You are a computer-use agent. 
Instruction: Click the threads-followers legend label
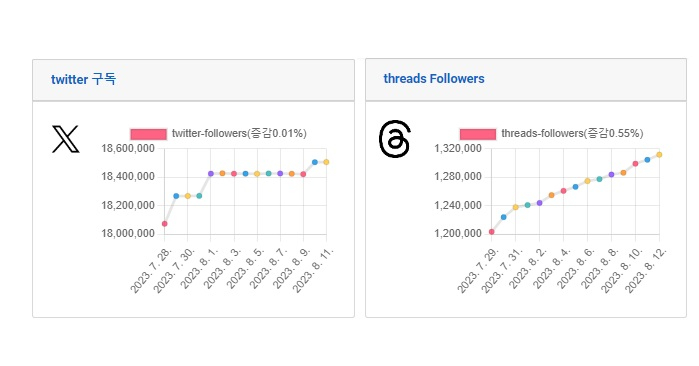[572, 133]
